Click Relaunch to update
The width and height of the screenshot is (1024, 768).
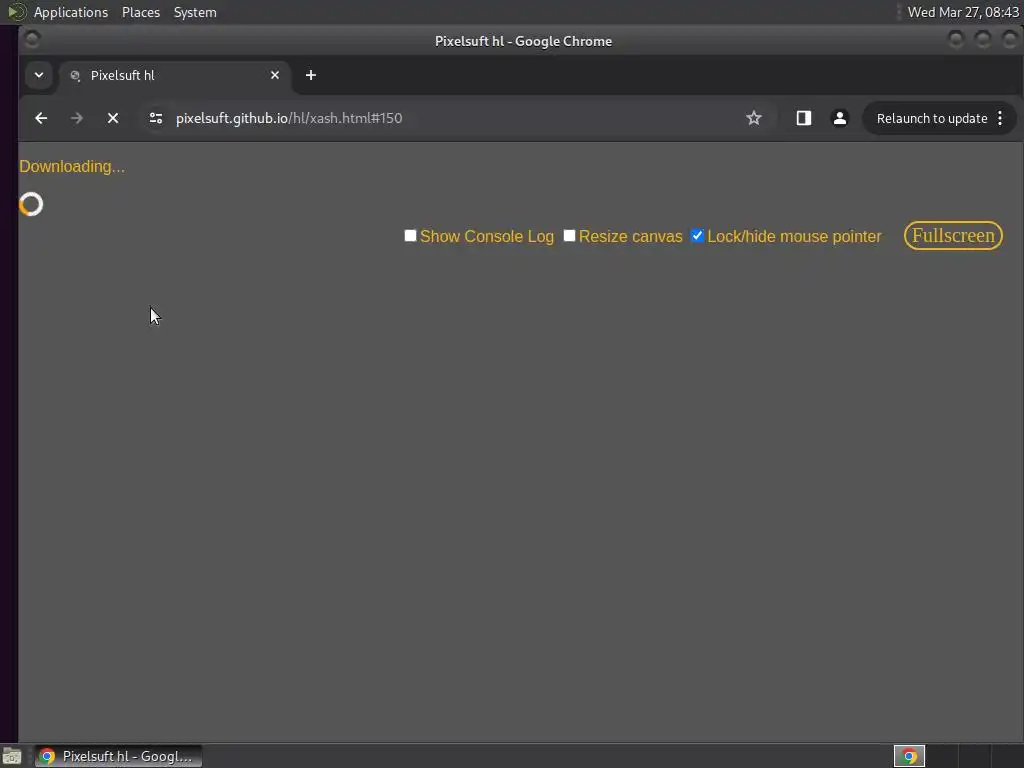pos(932,118)
